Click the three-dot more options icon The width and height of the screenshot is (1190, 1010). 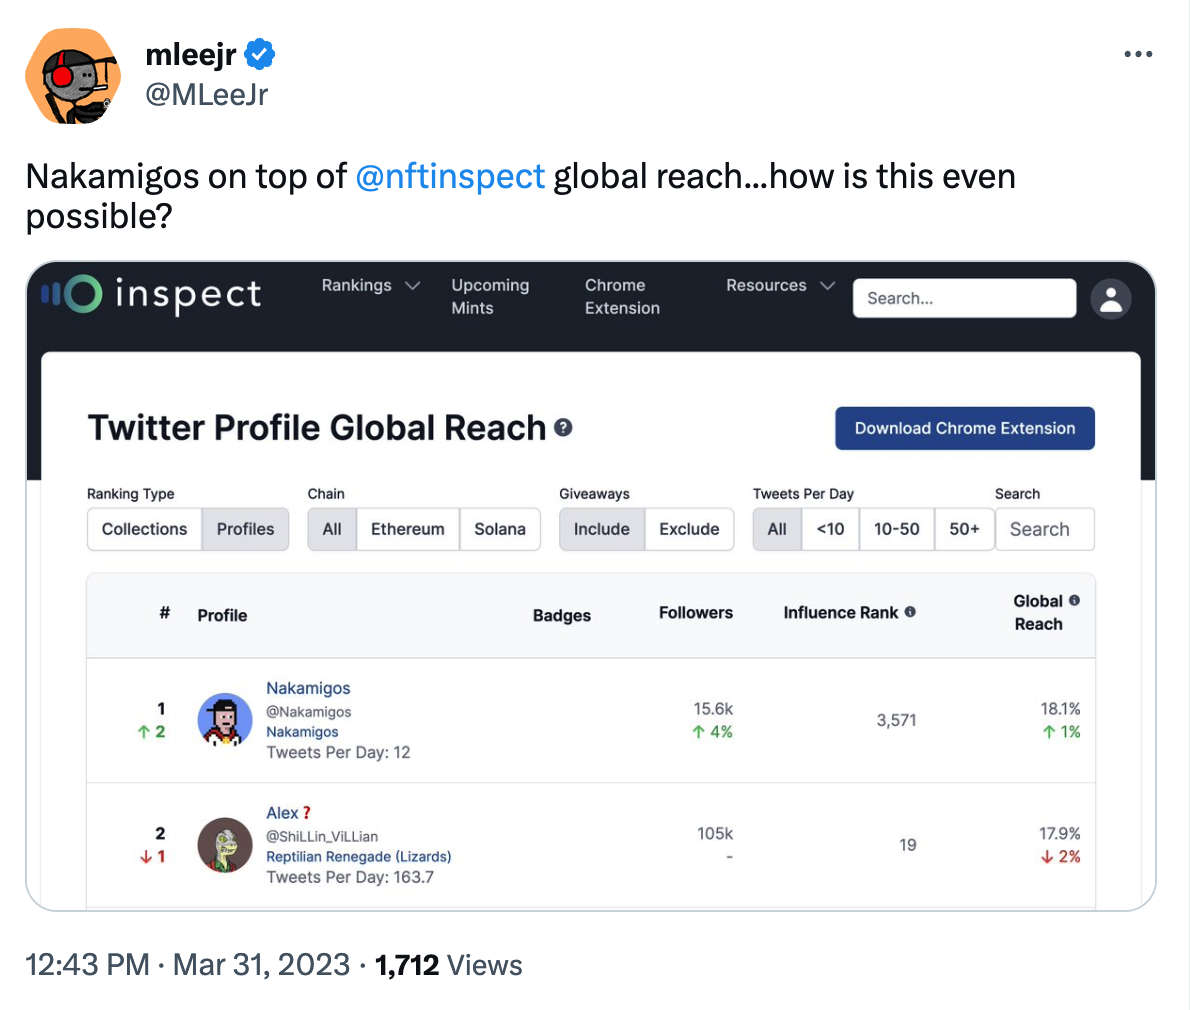[x=1138, y=54]
